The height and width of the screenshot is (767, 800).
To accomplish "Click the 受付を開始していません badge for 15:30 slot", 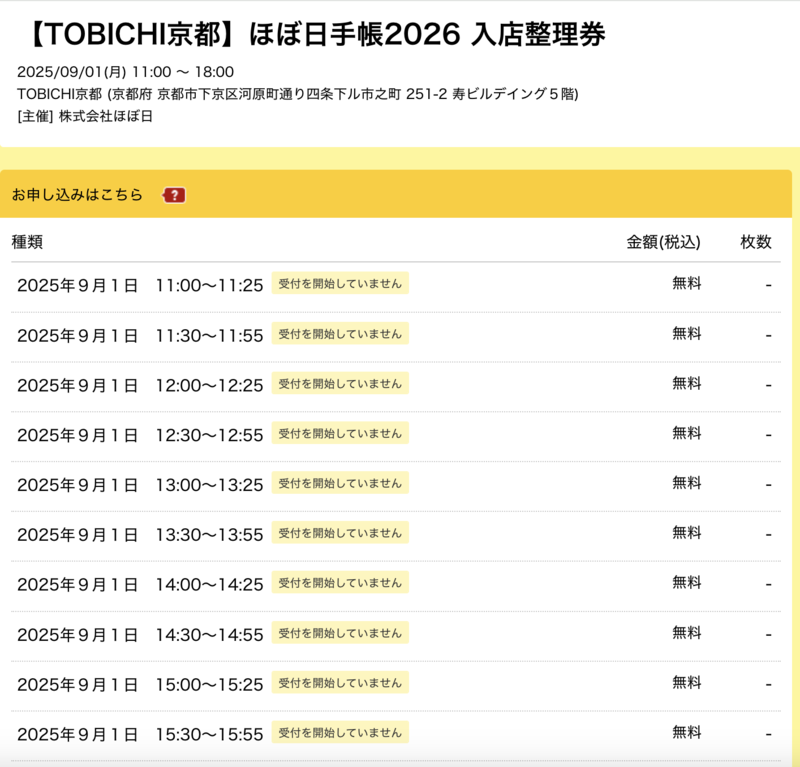I will 340,733.
